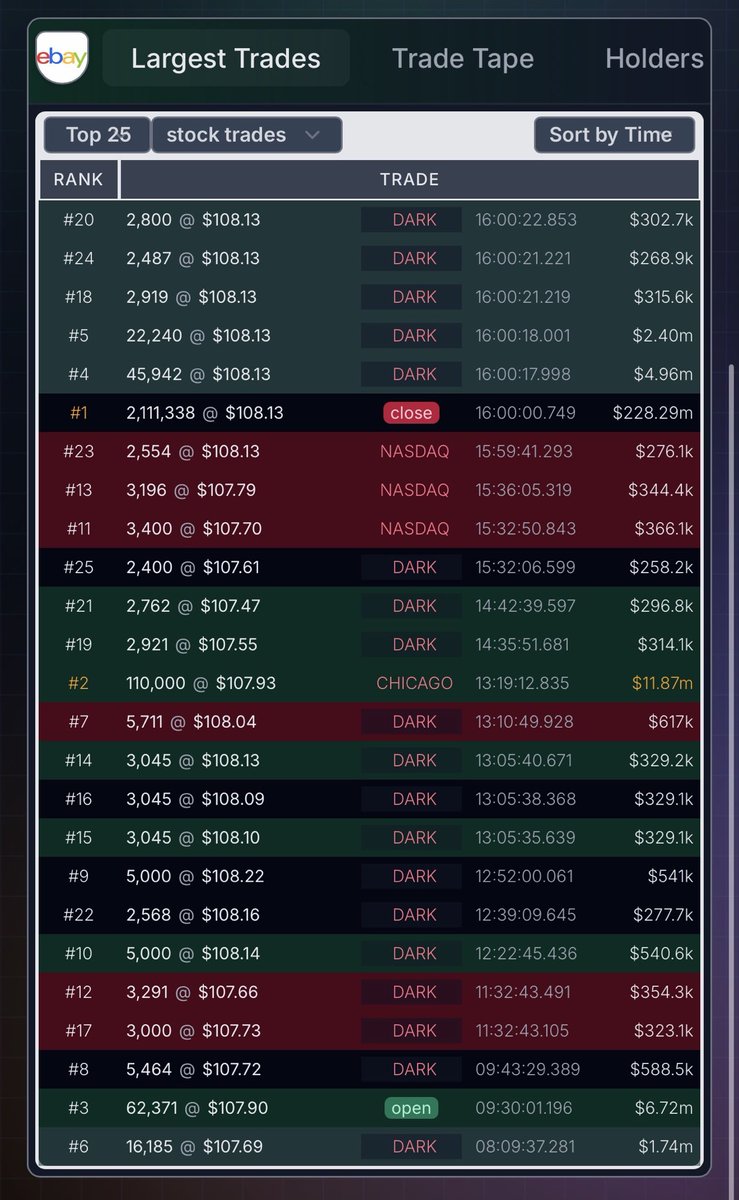Viewport: 739px width, 1200px height.
Task: Click the $6.72m value
Action: (664, 1108)
